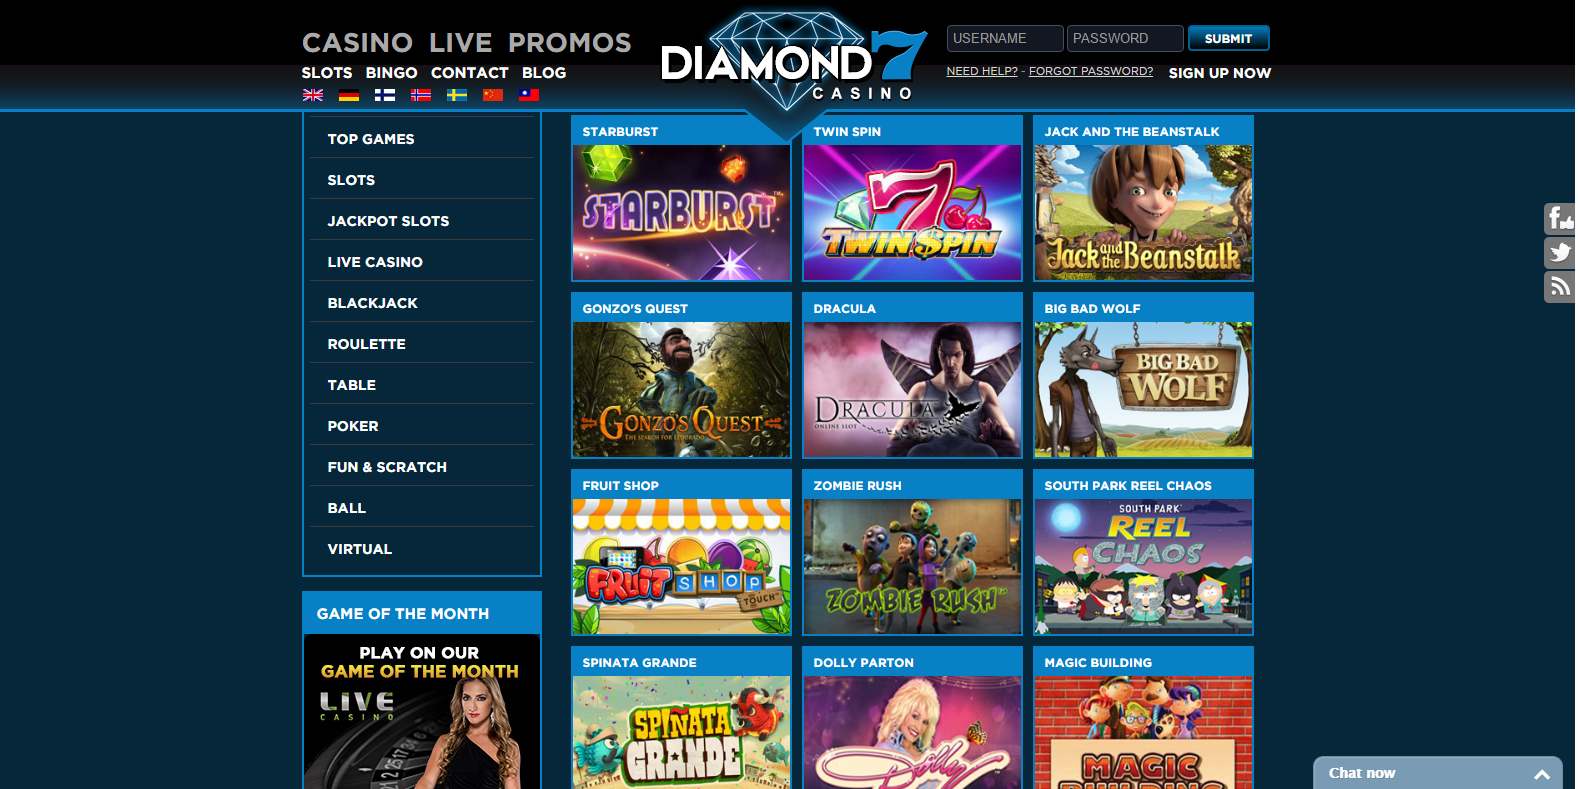This screenshot has width=1578, height=789.
Task: Open the Big Bad Wolf game thumbnail
Action: [1143, 389]
